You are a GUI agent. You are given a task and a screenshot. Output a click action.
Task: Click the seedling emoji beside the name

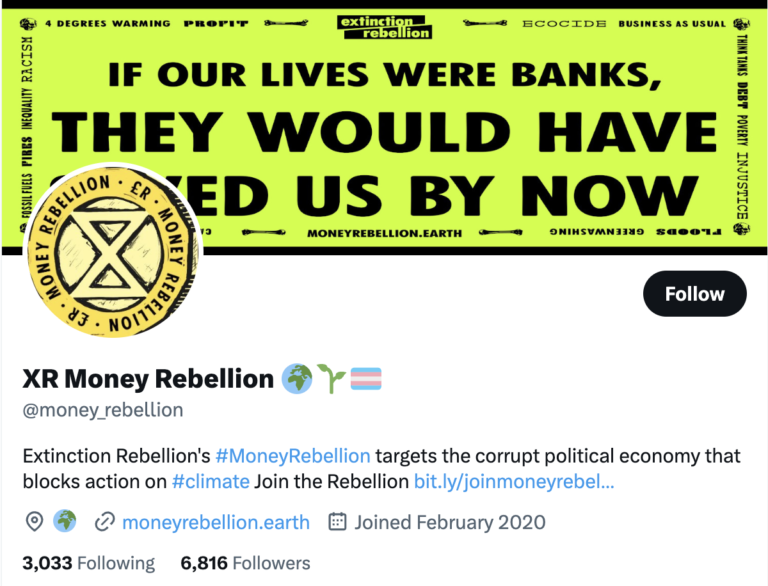tap(331, 379)
